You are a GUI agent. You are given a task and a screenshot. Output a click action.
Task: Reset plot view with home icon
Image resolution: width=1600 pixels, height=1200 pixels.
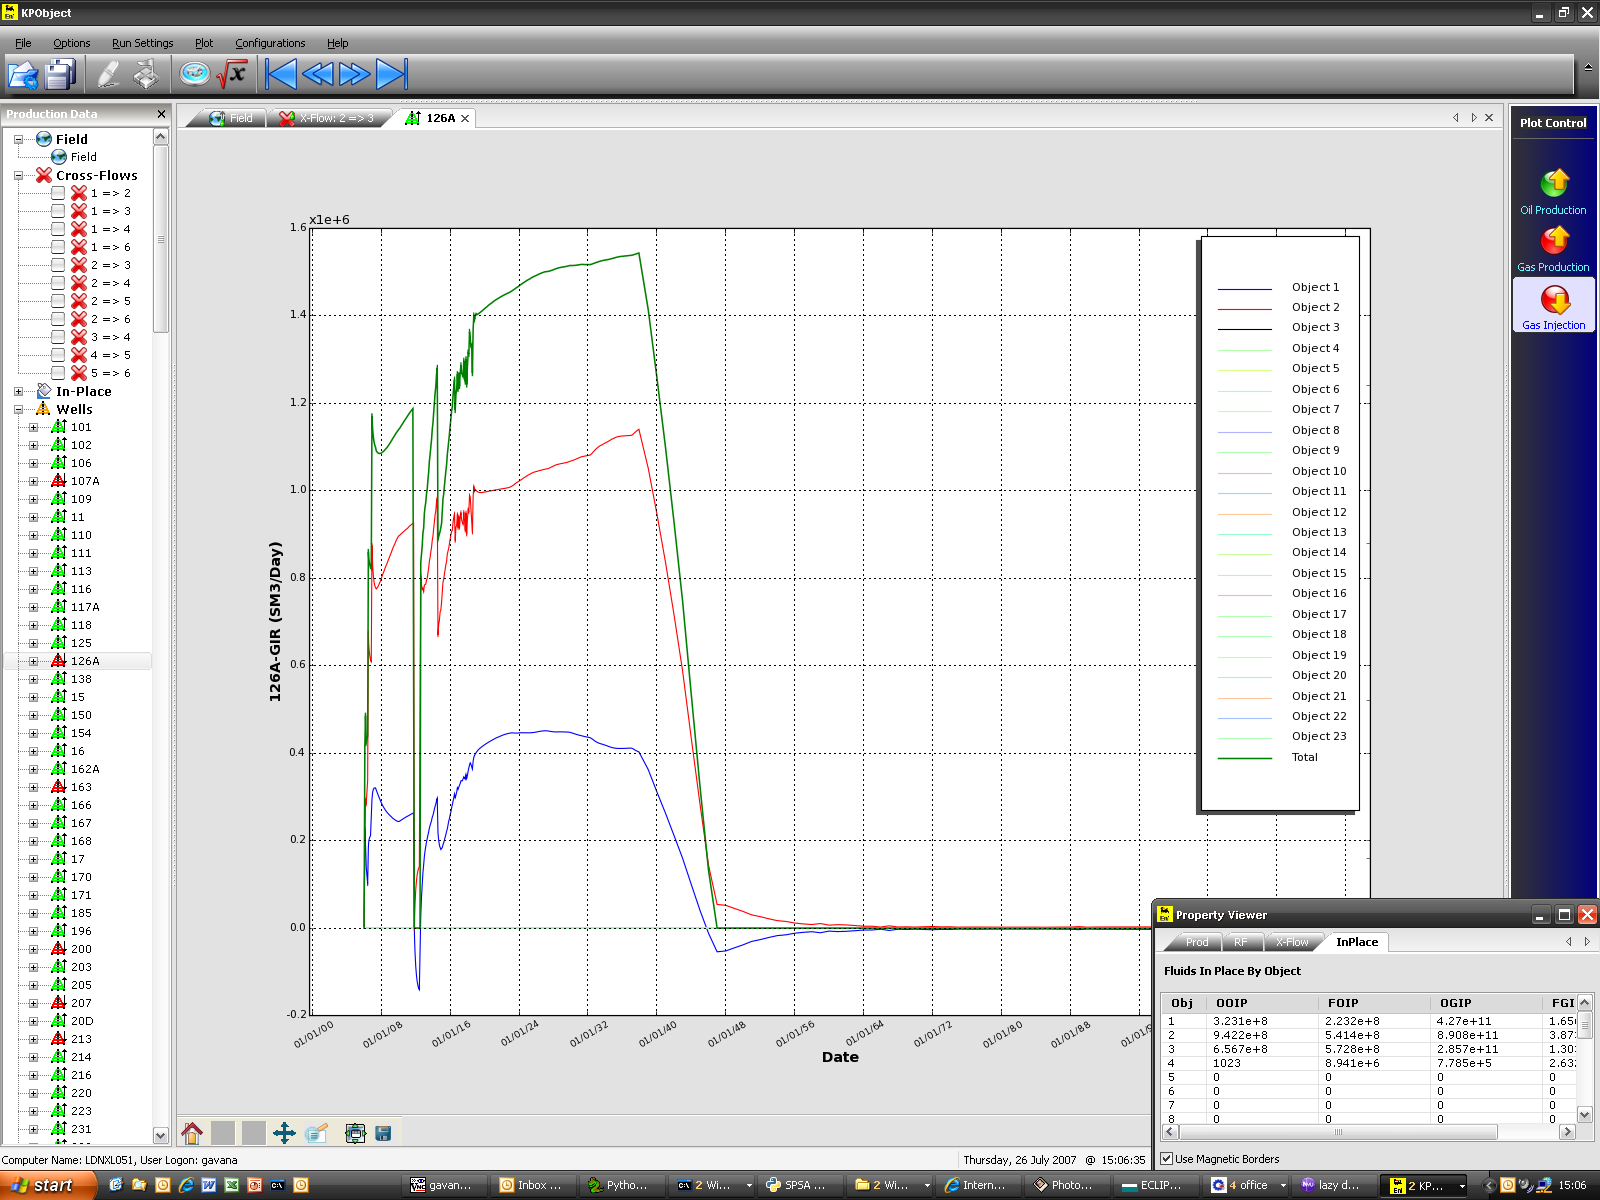point(192,1133)
